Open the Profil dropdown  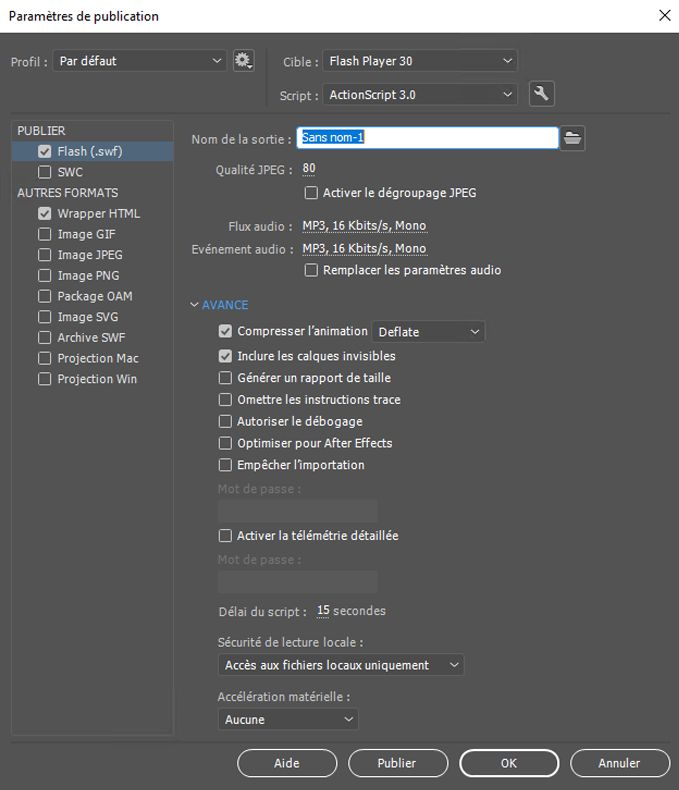(140, 61)
